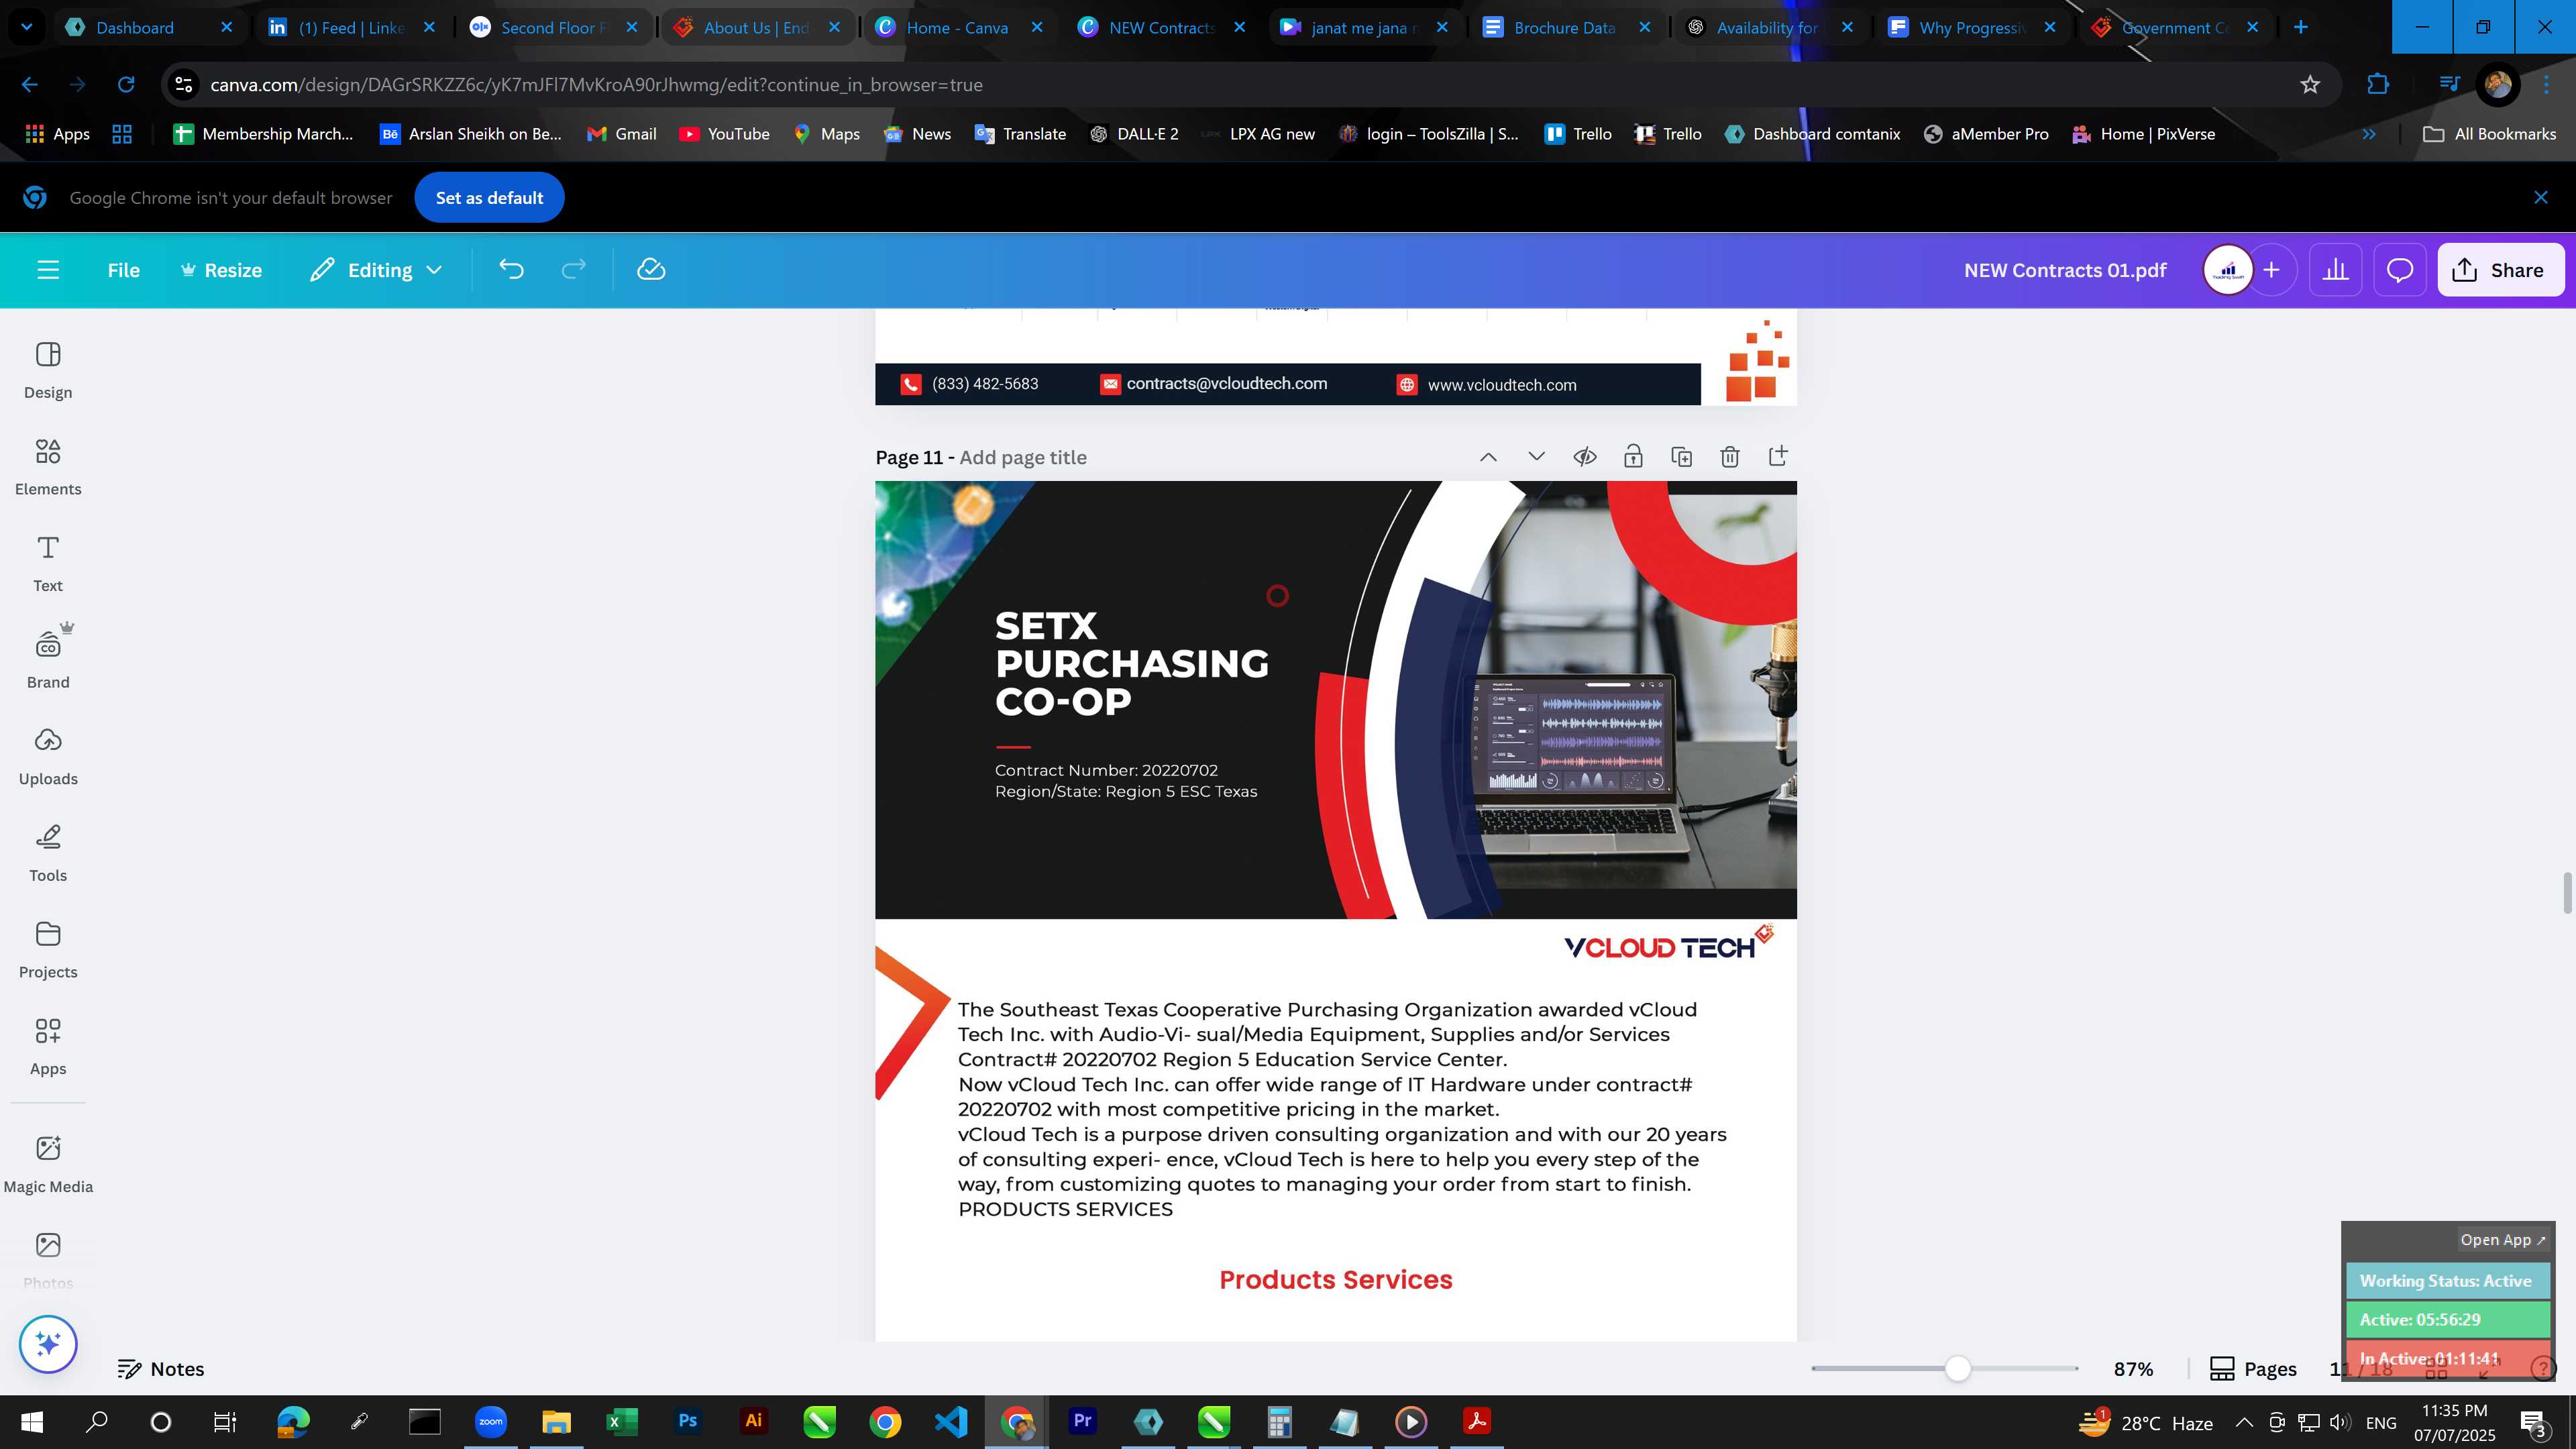Open the YouTube bookmark
Viewport: 2576px width, 1449px height.
[724, 134]
